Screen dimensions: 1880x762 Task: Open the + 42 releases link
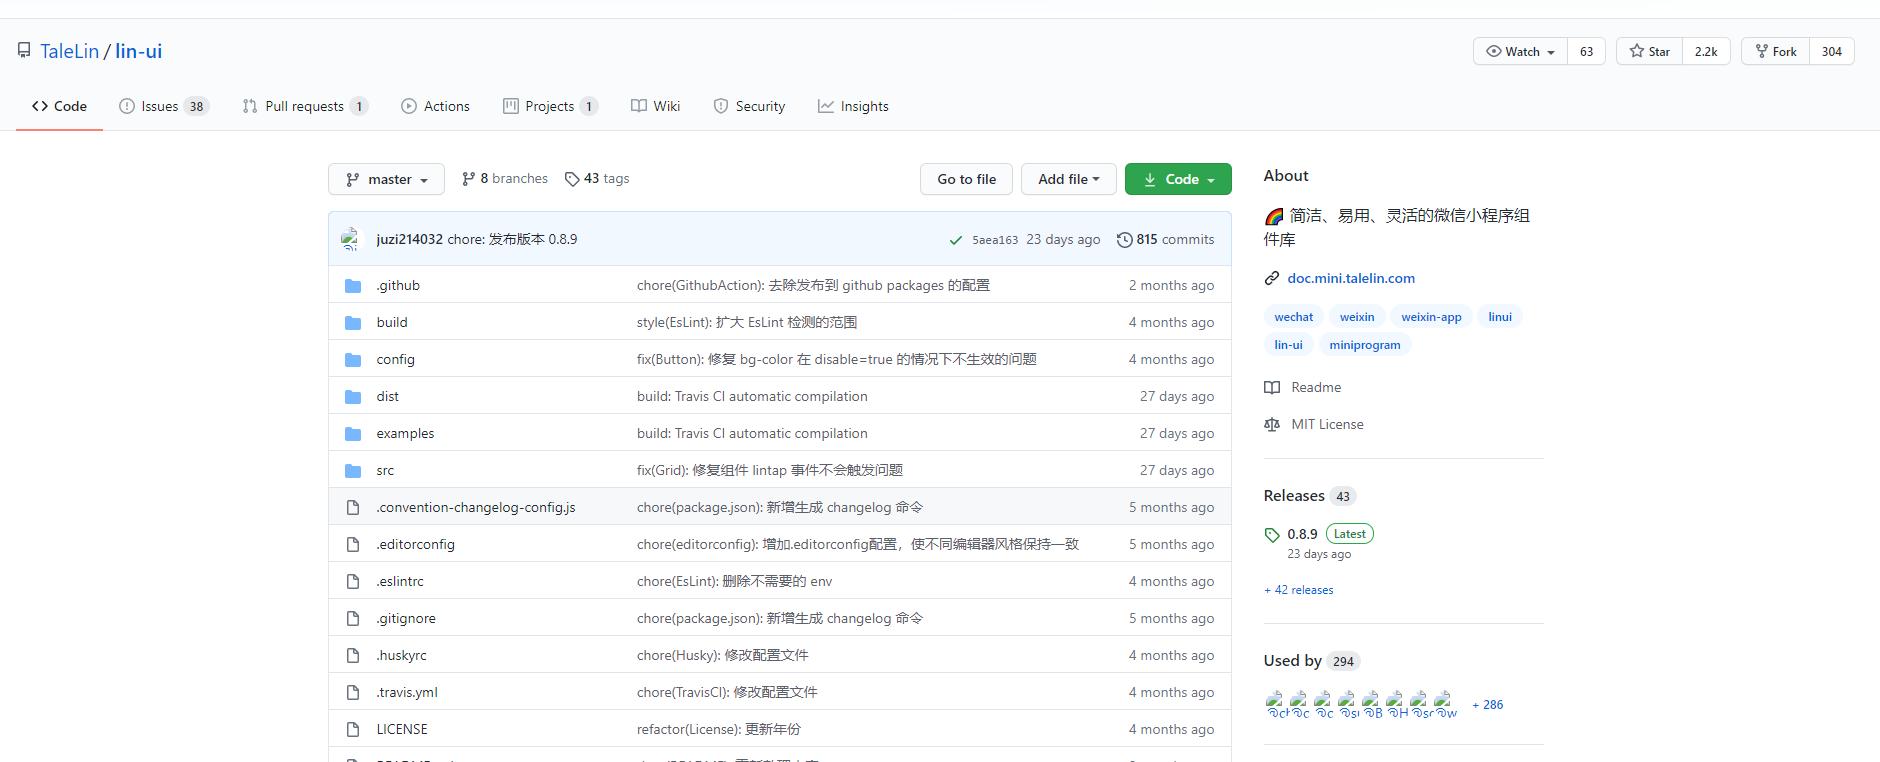(1298, 590)
